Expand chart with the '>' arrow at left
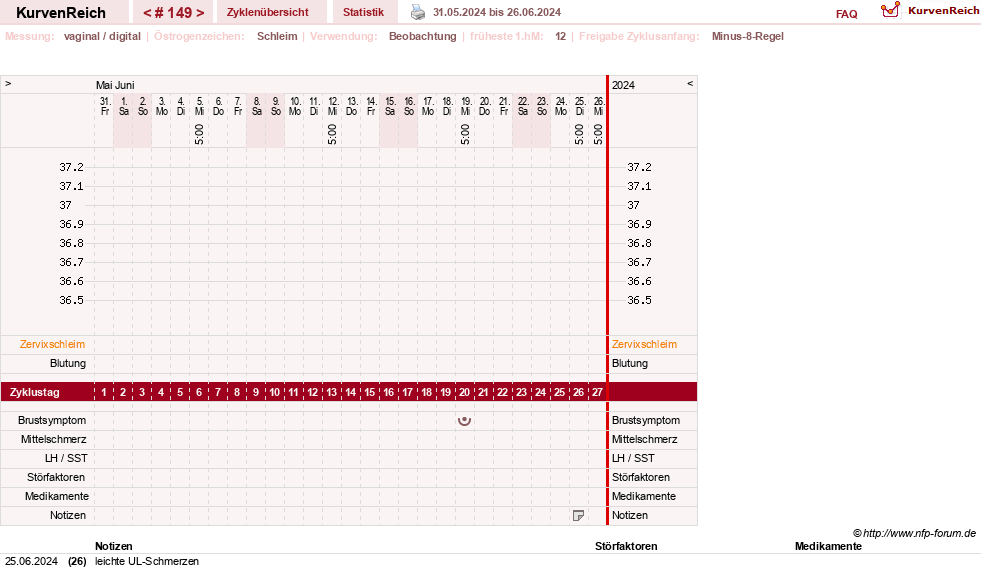 [8, 83]
